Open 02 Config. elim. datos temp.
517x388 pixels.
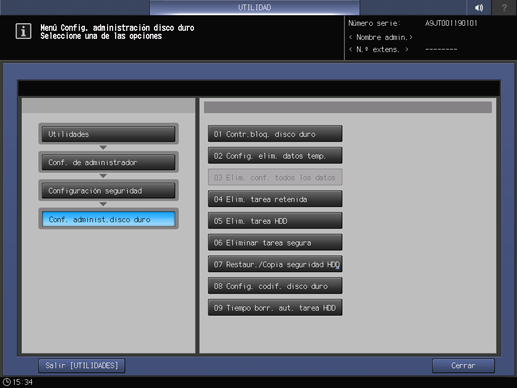[x=275, y=156]
